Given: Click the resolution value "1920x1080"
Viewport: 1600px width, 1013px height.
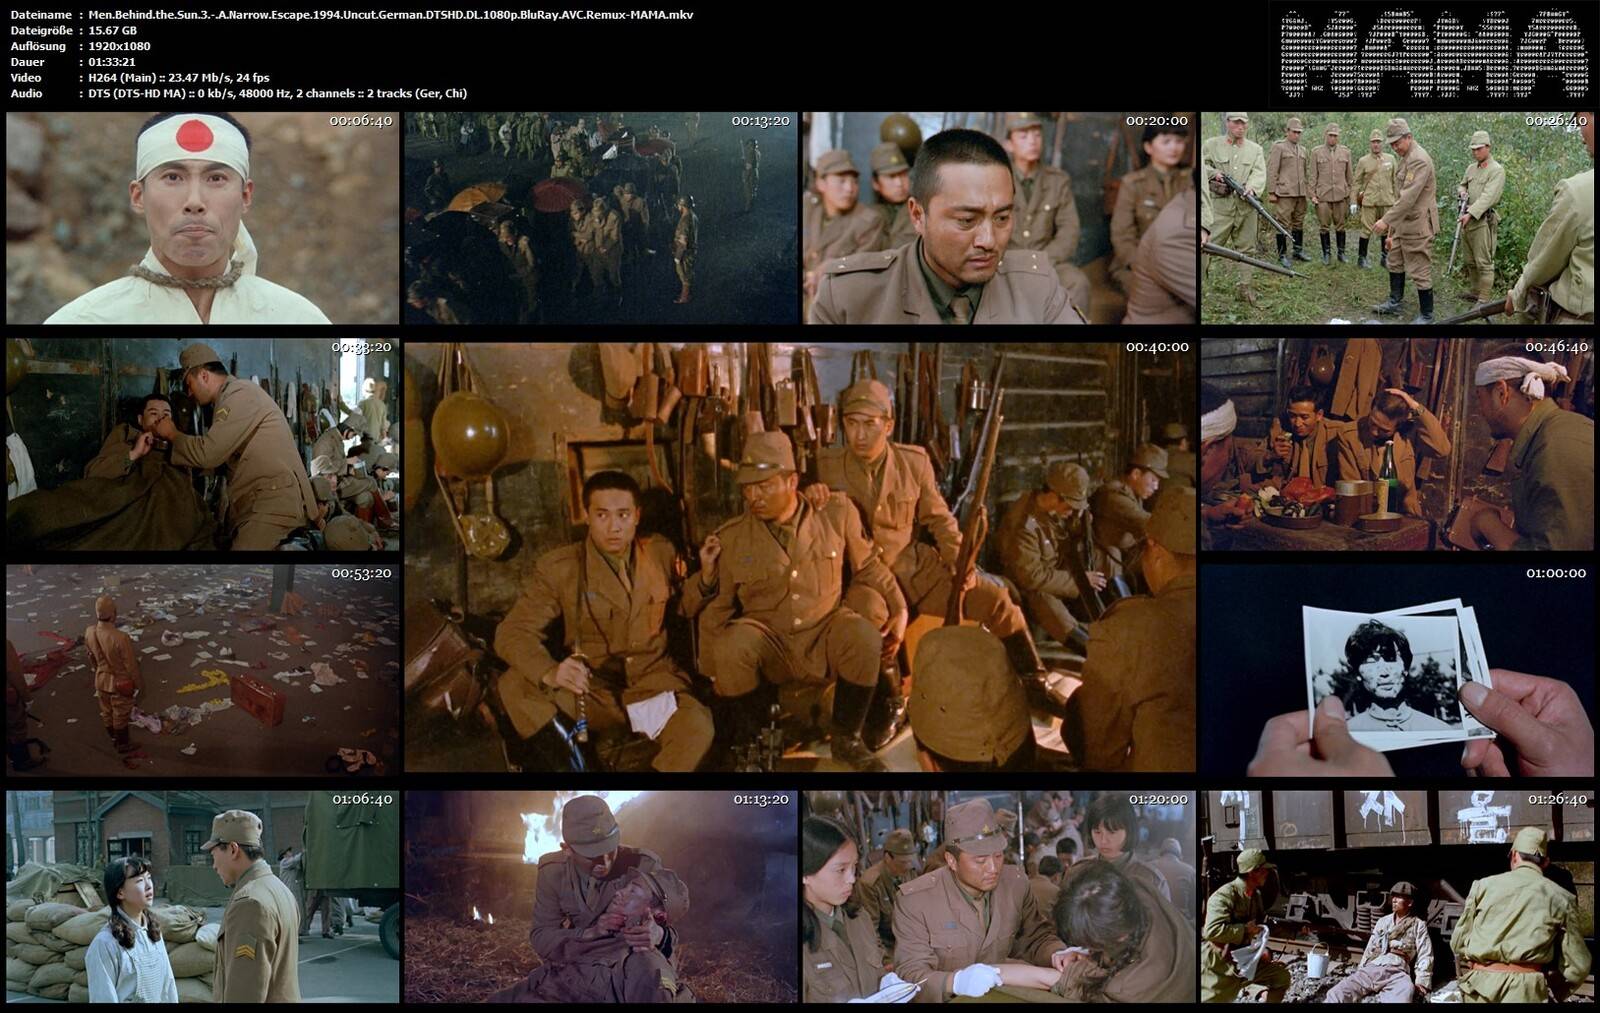Looking at the screenshot, I should (119, 46).
